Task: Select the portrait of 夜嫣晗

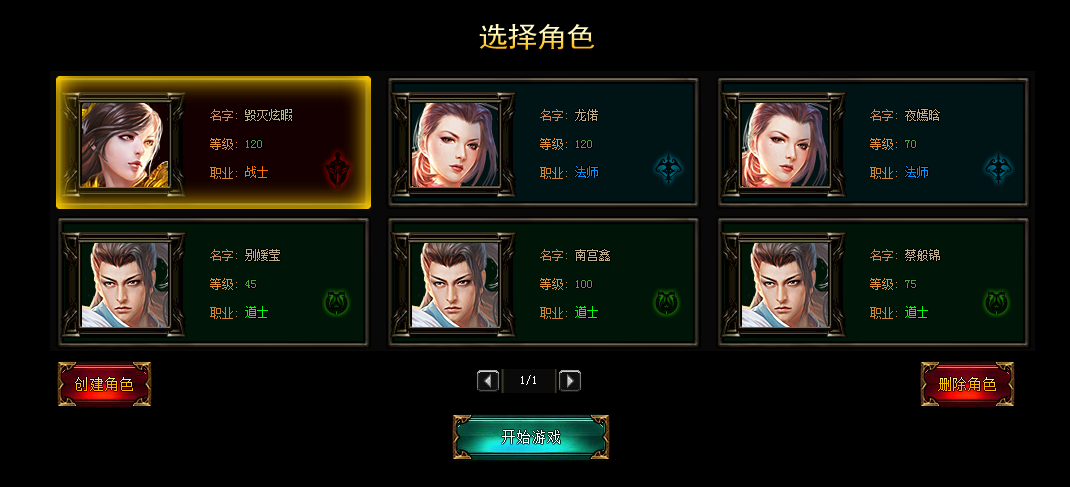Action: pyautogui.click(x=785, y=145)
